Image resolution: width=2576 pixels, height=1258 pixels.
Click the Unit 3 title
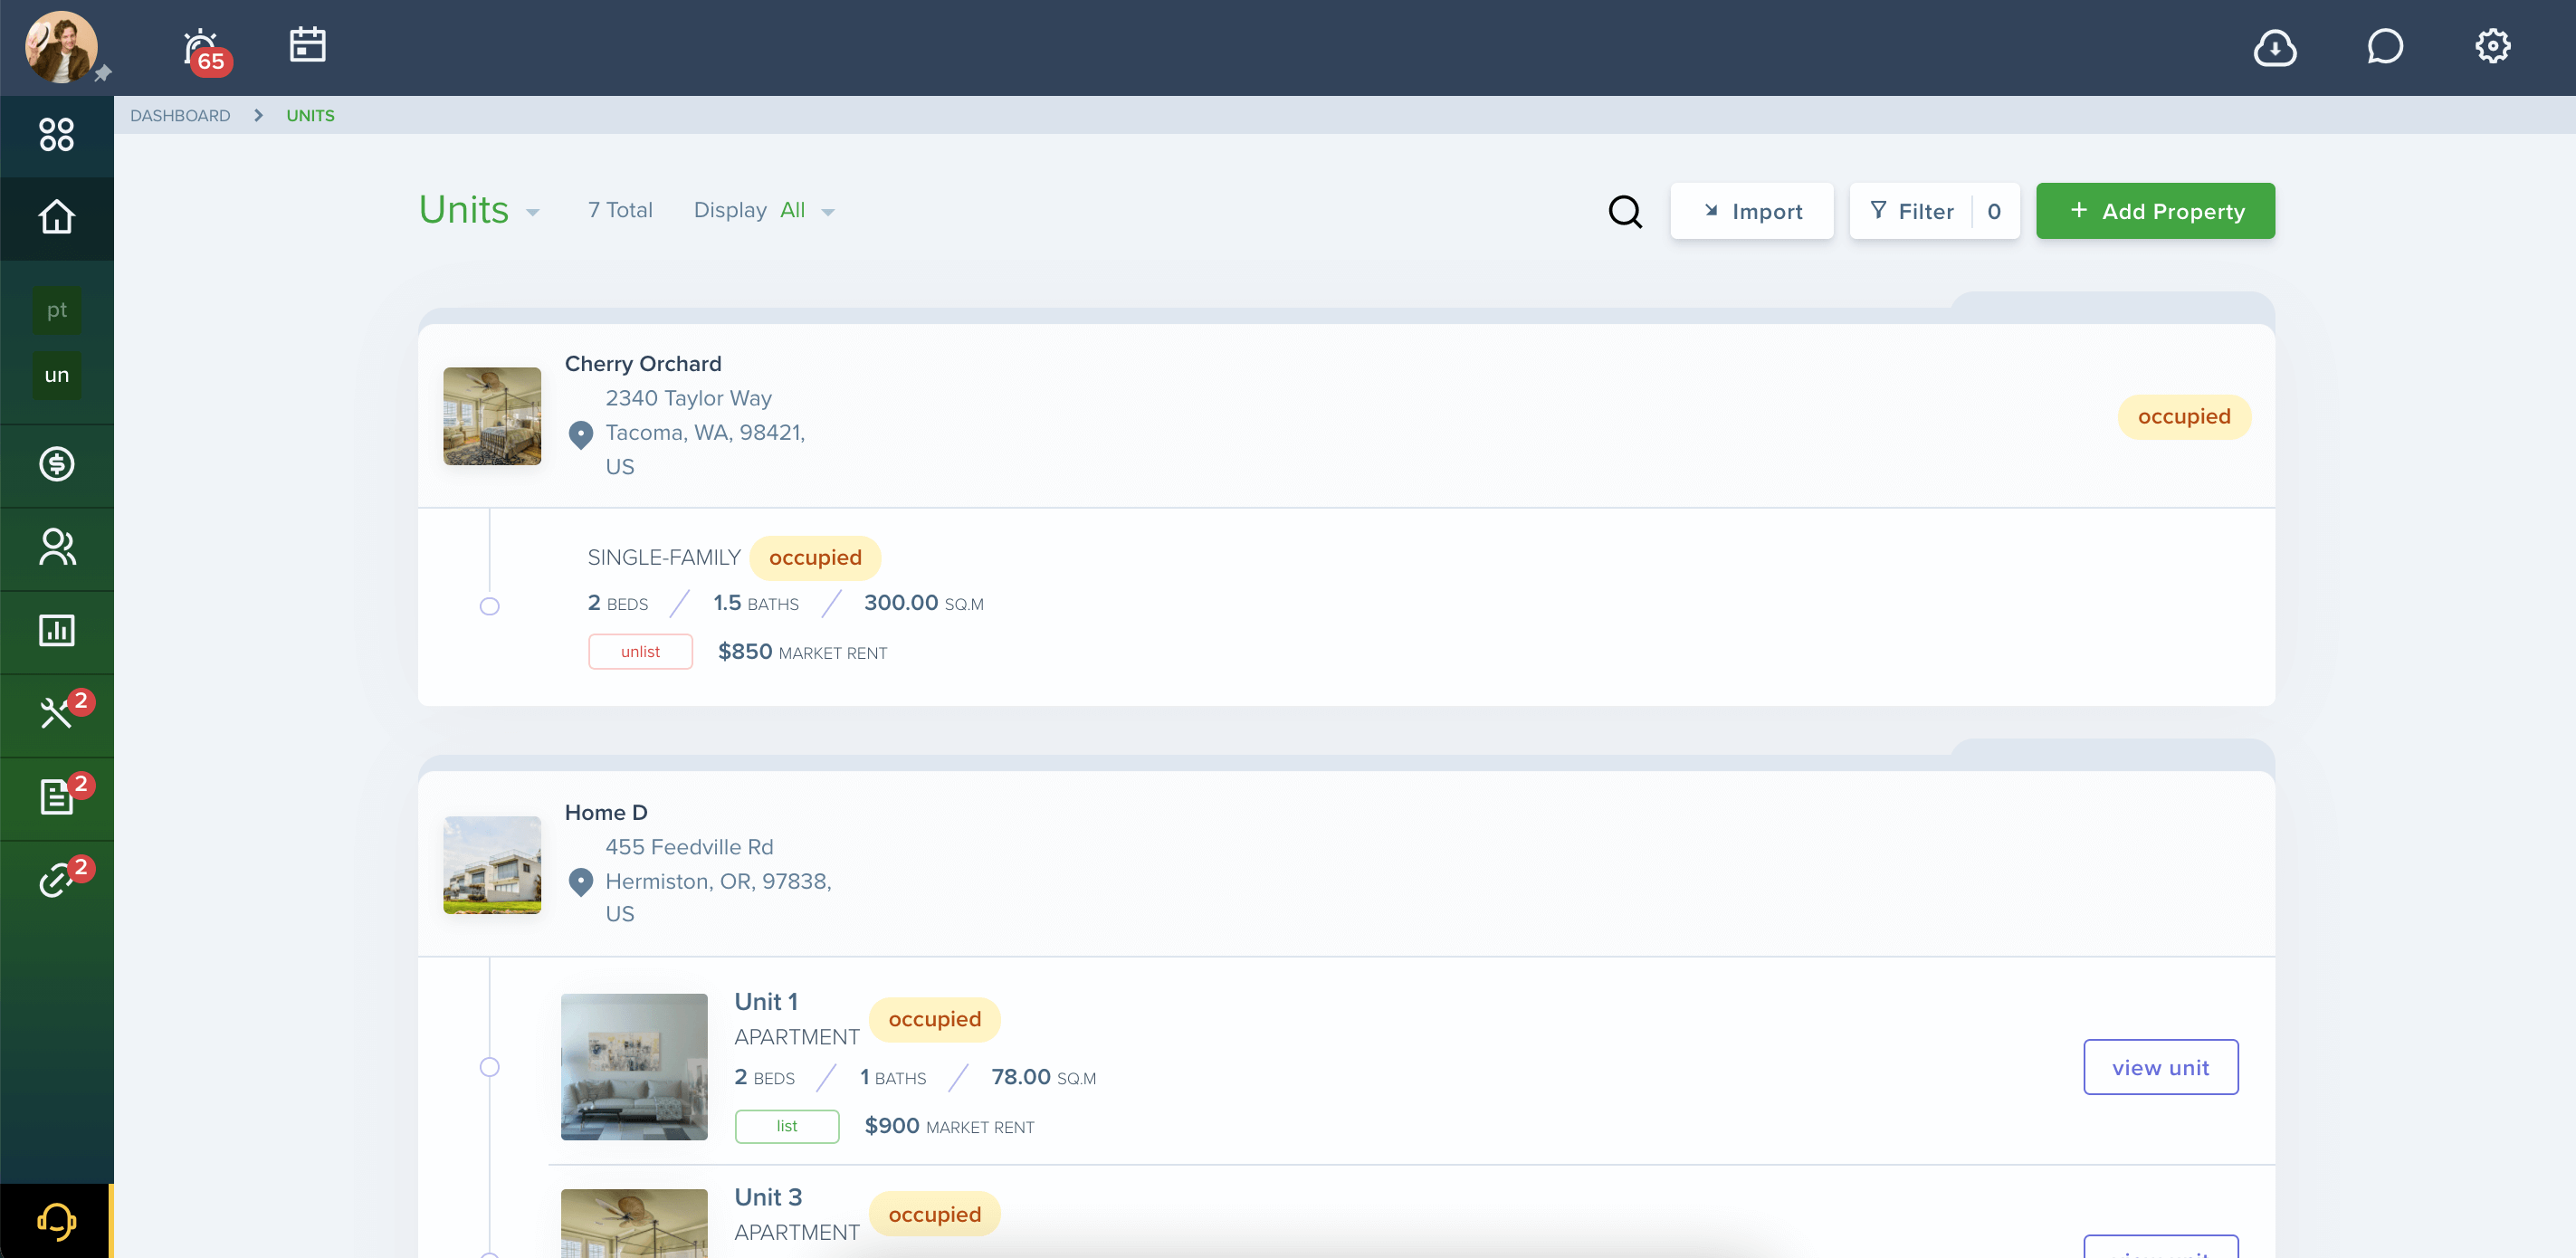pos(768,1198)
